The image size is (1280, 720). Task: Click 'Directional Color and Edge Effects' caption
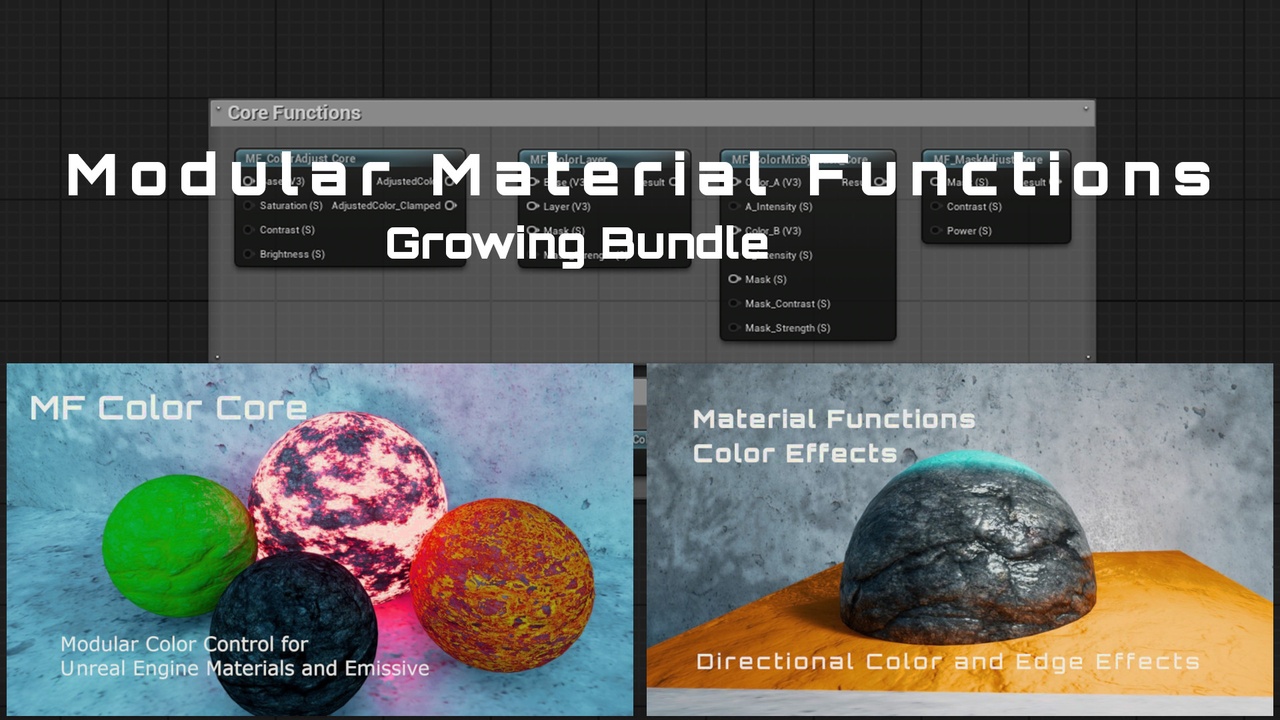tap(947, 661)
